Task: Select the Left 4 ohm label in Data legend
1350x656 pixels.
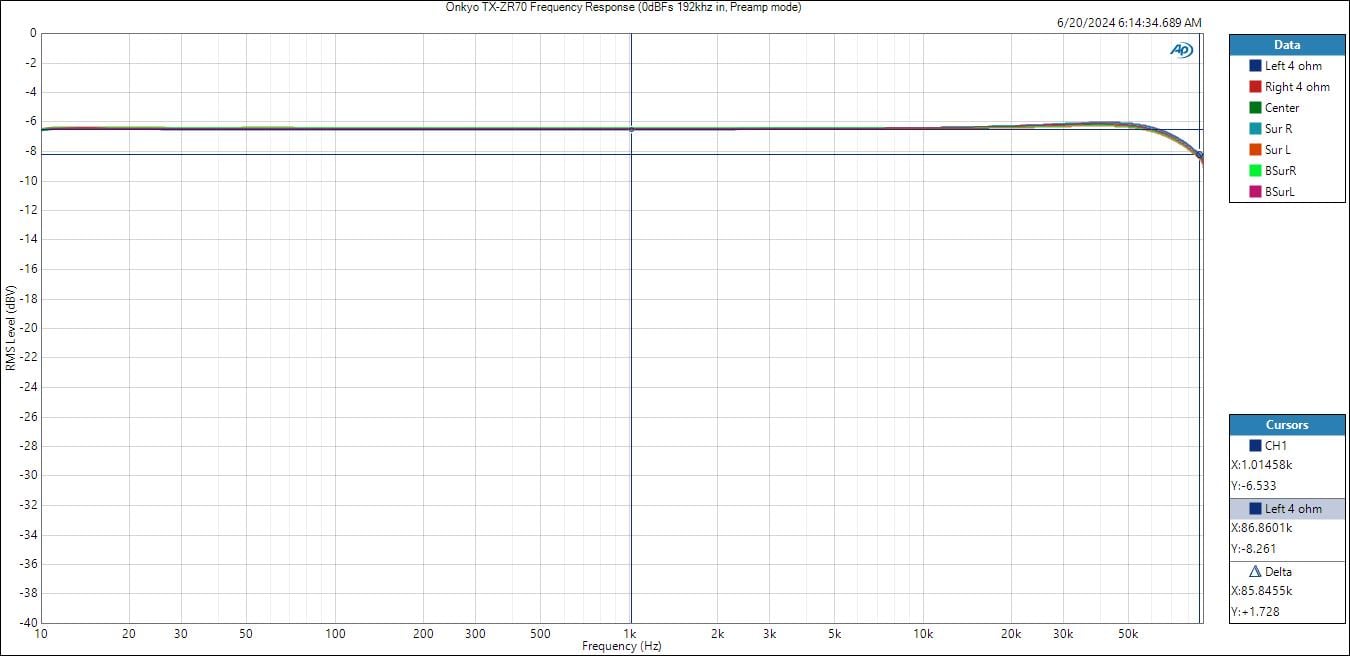Action: pyautogui.click(x=1293, y=66)
